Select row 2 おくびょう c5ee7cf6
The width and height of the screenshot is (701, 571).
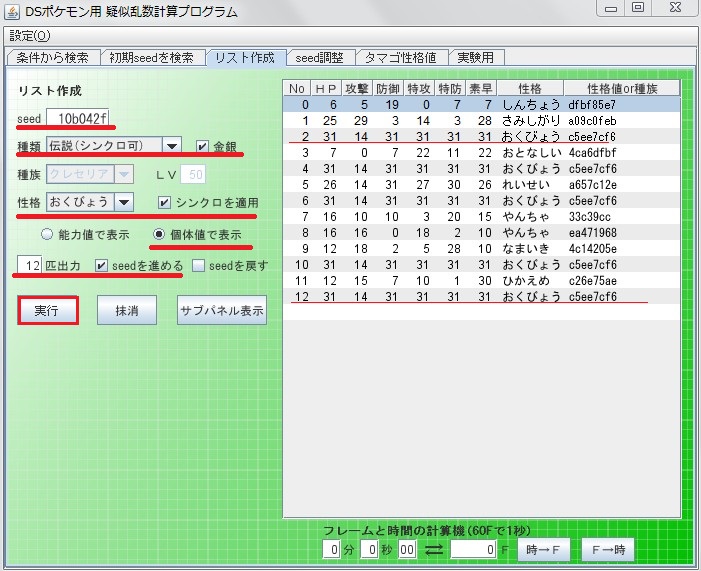pos(482,137)
